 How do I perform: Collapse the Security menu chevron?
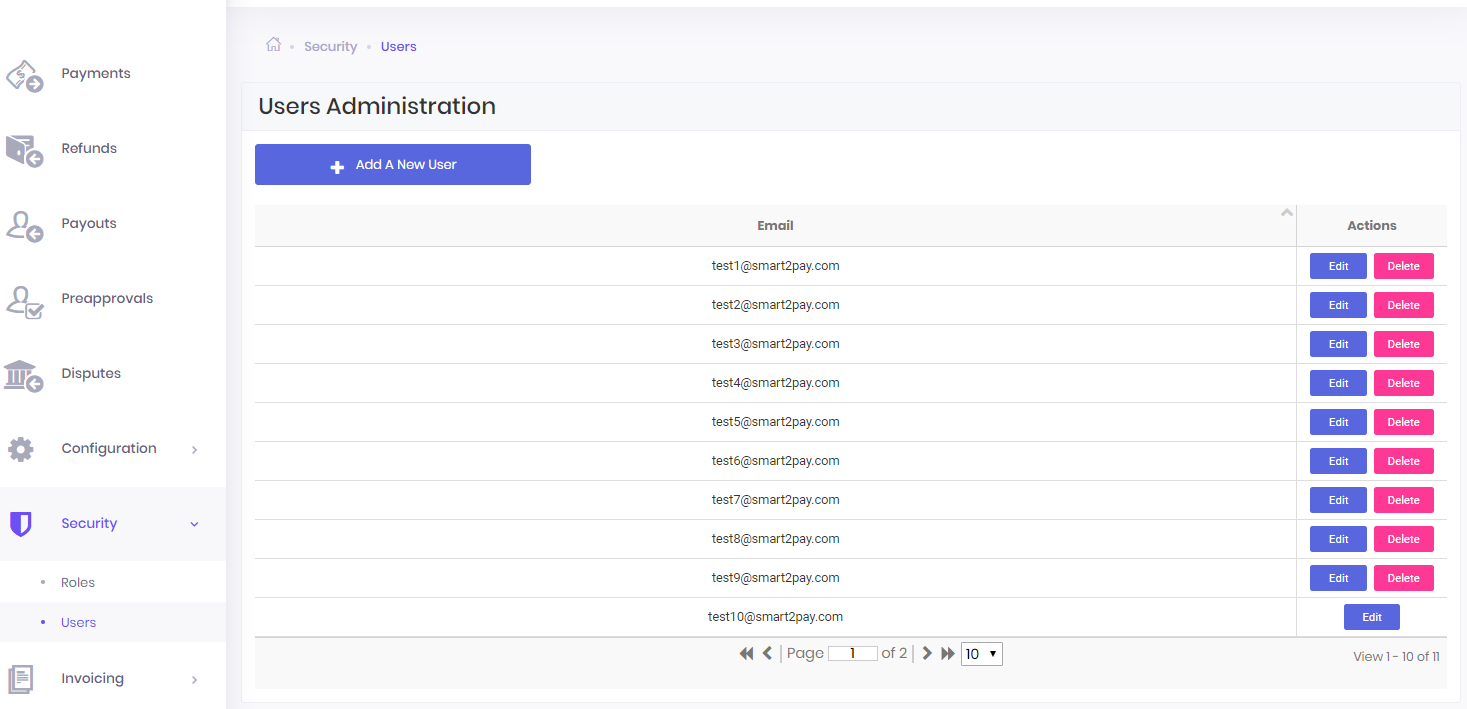point(195,524)
